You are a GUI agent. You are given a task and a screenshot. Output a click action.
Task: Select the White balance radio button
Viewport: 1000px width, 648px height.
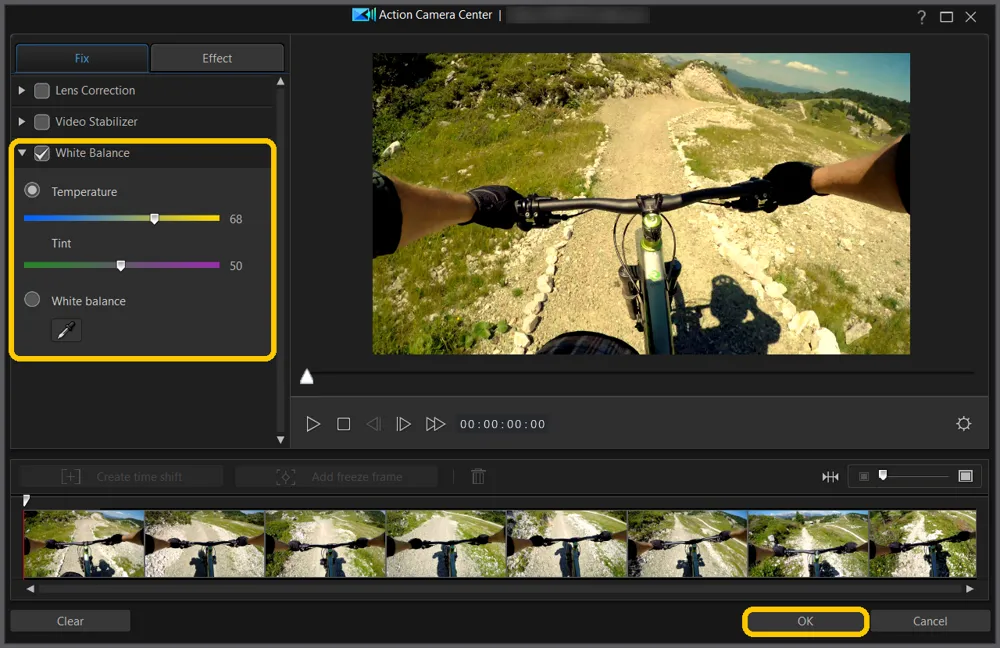32,300
